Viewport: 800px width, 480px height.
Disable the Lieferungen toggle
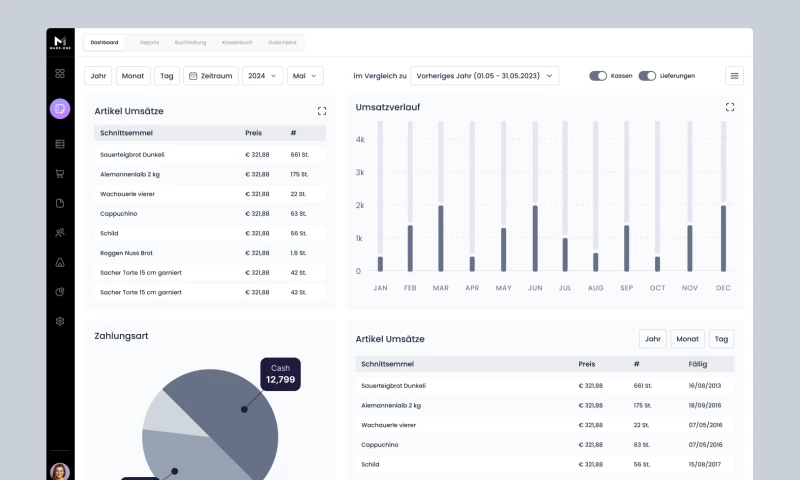(647, 76)
